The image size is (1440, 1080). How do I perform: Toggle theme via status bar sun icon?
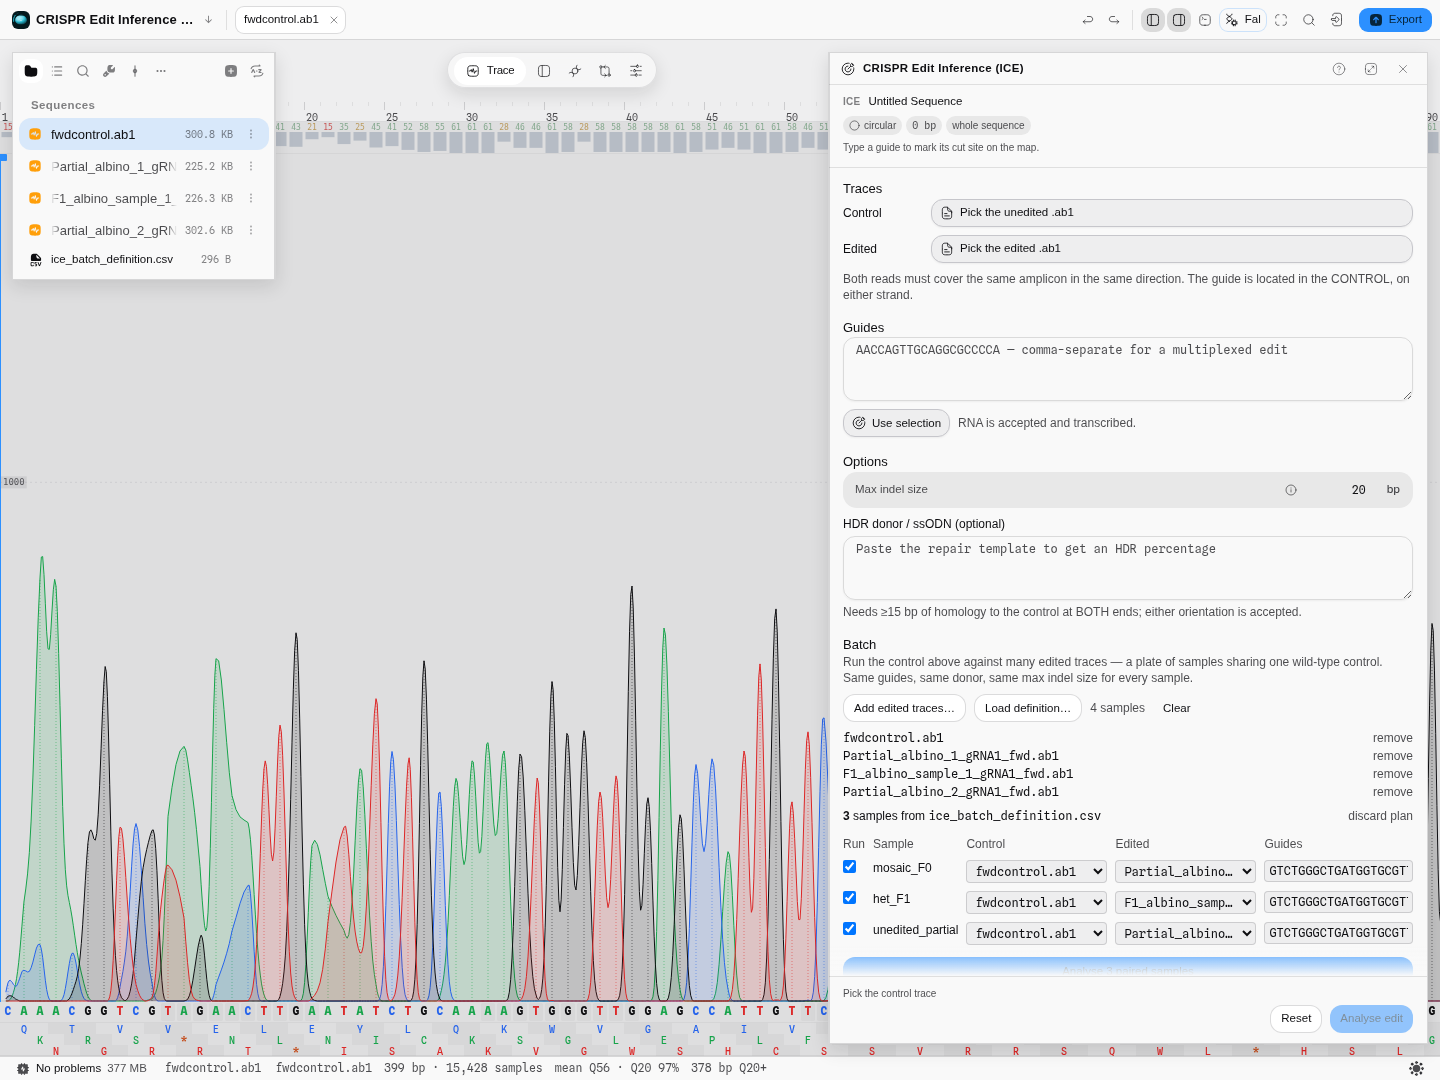click(1416, 1068)
